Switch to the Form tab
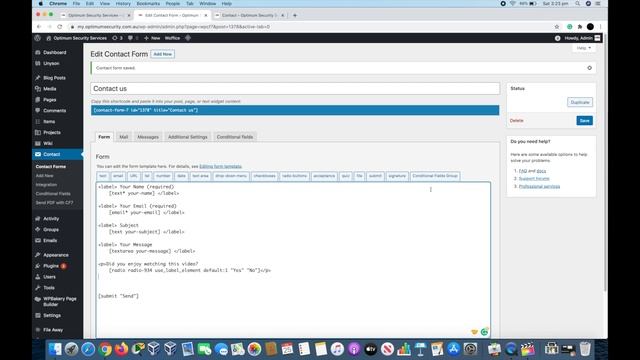This screenshot has width=640, height=360. click(104, 137)
